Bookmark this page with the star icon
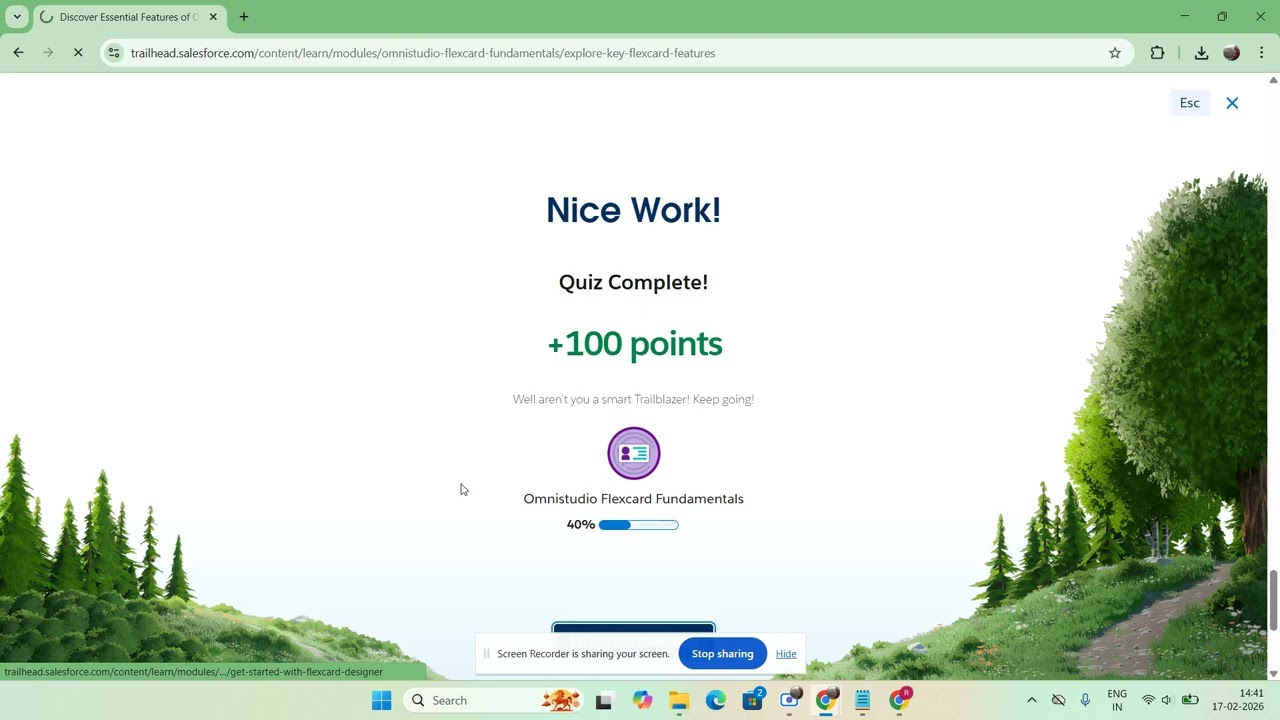The height and width of the screenshot is (720, 1280). tap(1115, 53)
